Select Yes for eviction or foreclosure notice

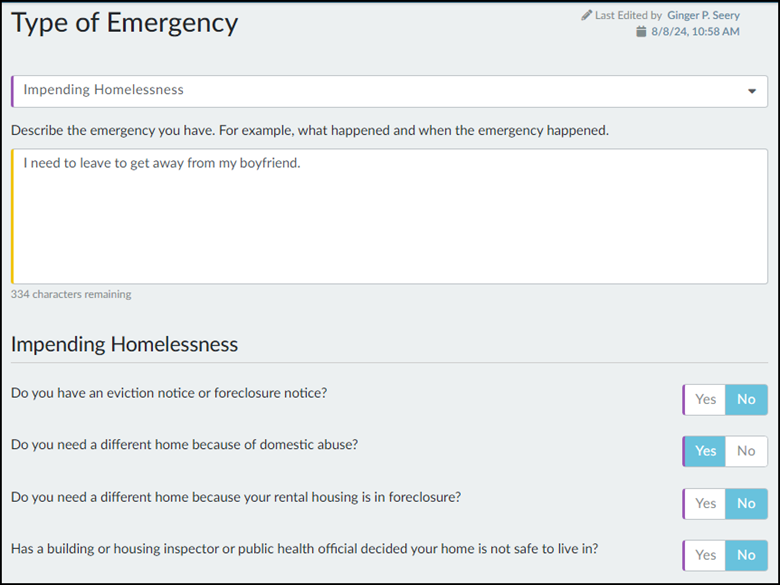(705, 399)
